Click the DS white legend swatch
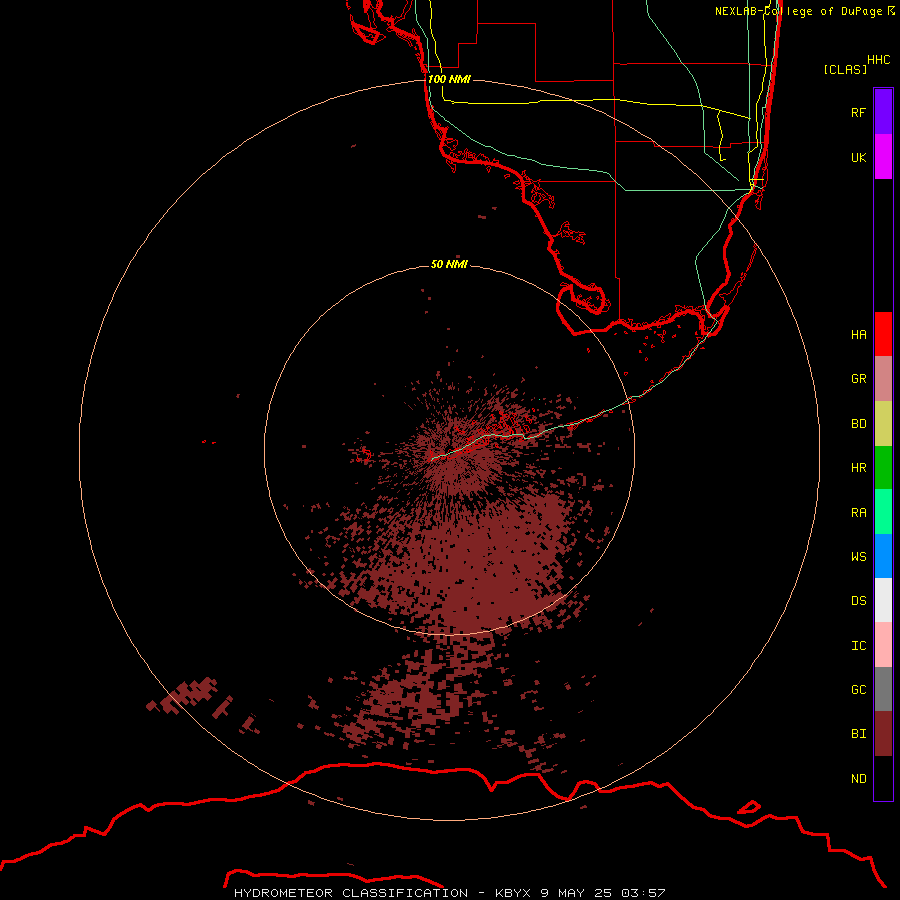 [x=883, y=600]
